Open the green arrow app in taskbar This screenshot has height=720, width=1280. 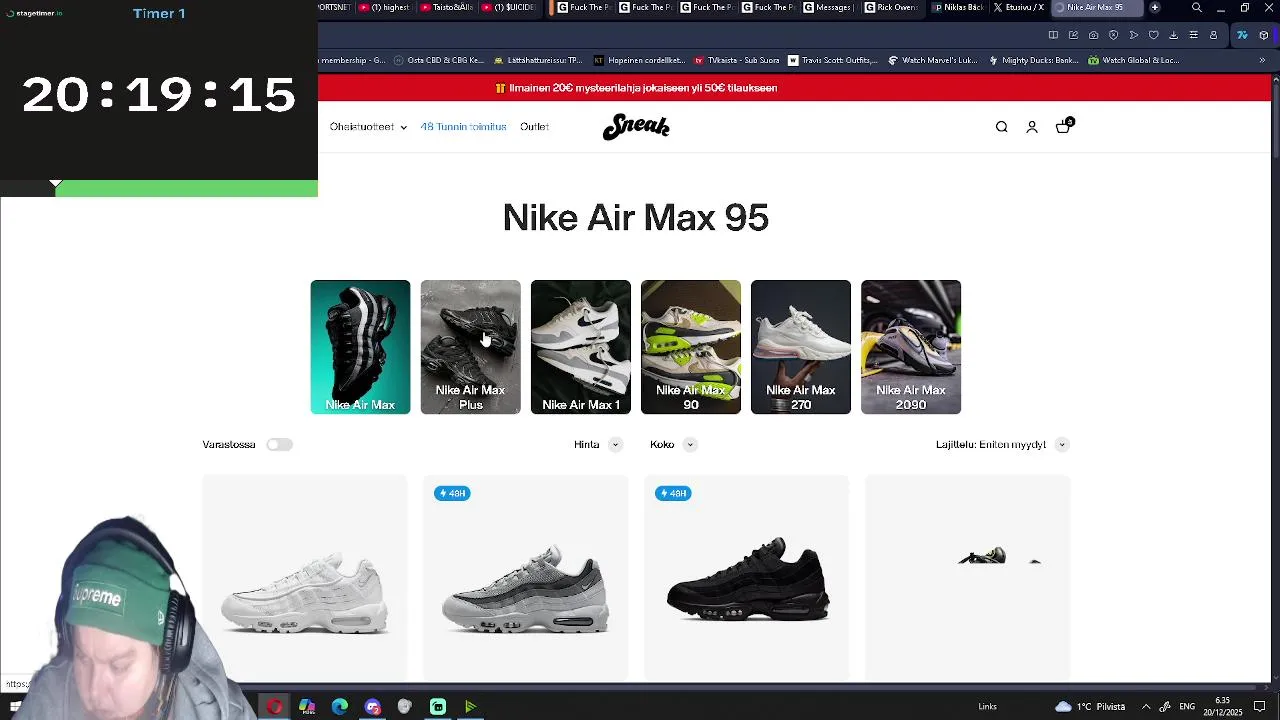pyautogui.click(x=470, y=707)
